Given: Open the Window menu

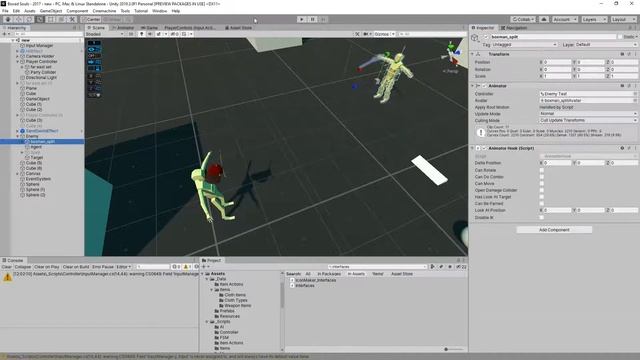Looking at the screenshot, I should click(x=159, y=11).
